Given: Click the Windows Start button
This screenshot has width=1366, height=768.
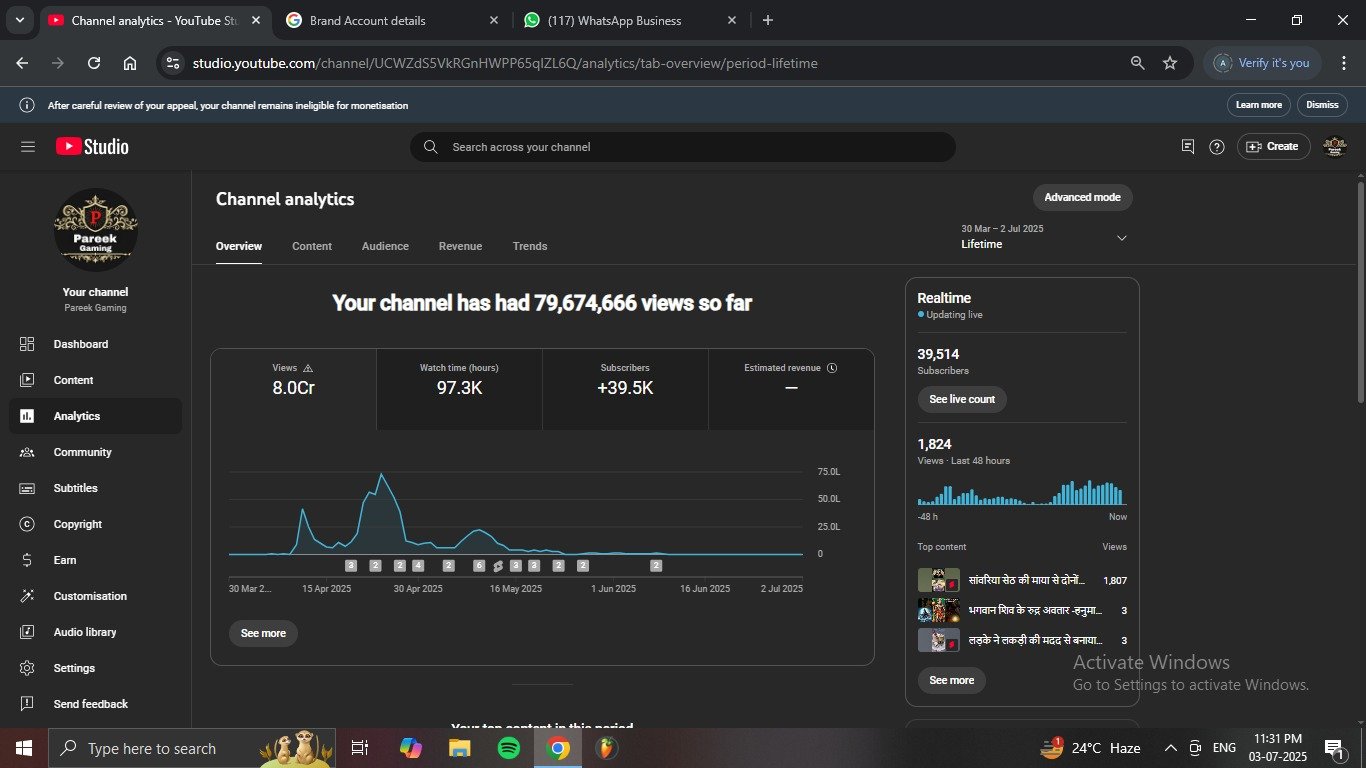Looking at the screenshot, I should coord(23,748).
